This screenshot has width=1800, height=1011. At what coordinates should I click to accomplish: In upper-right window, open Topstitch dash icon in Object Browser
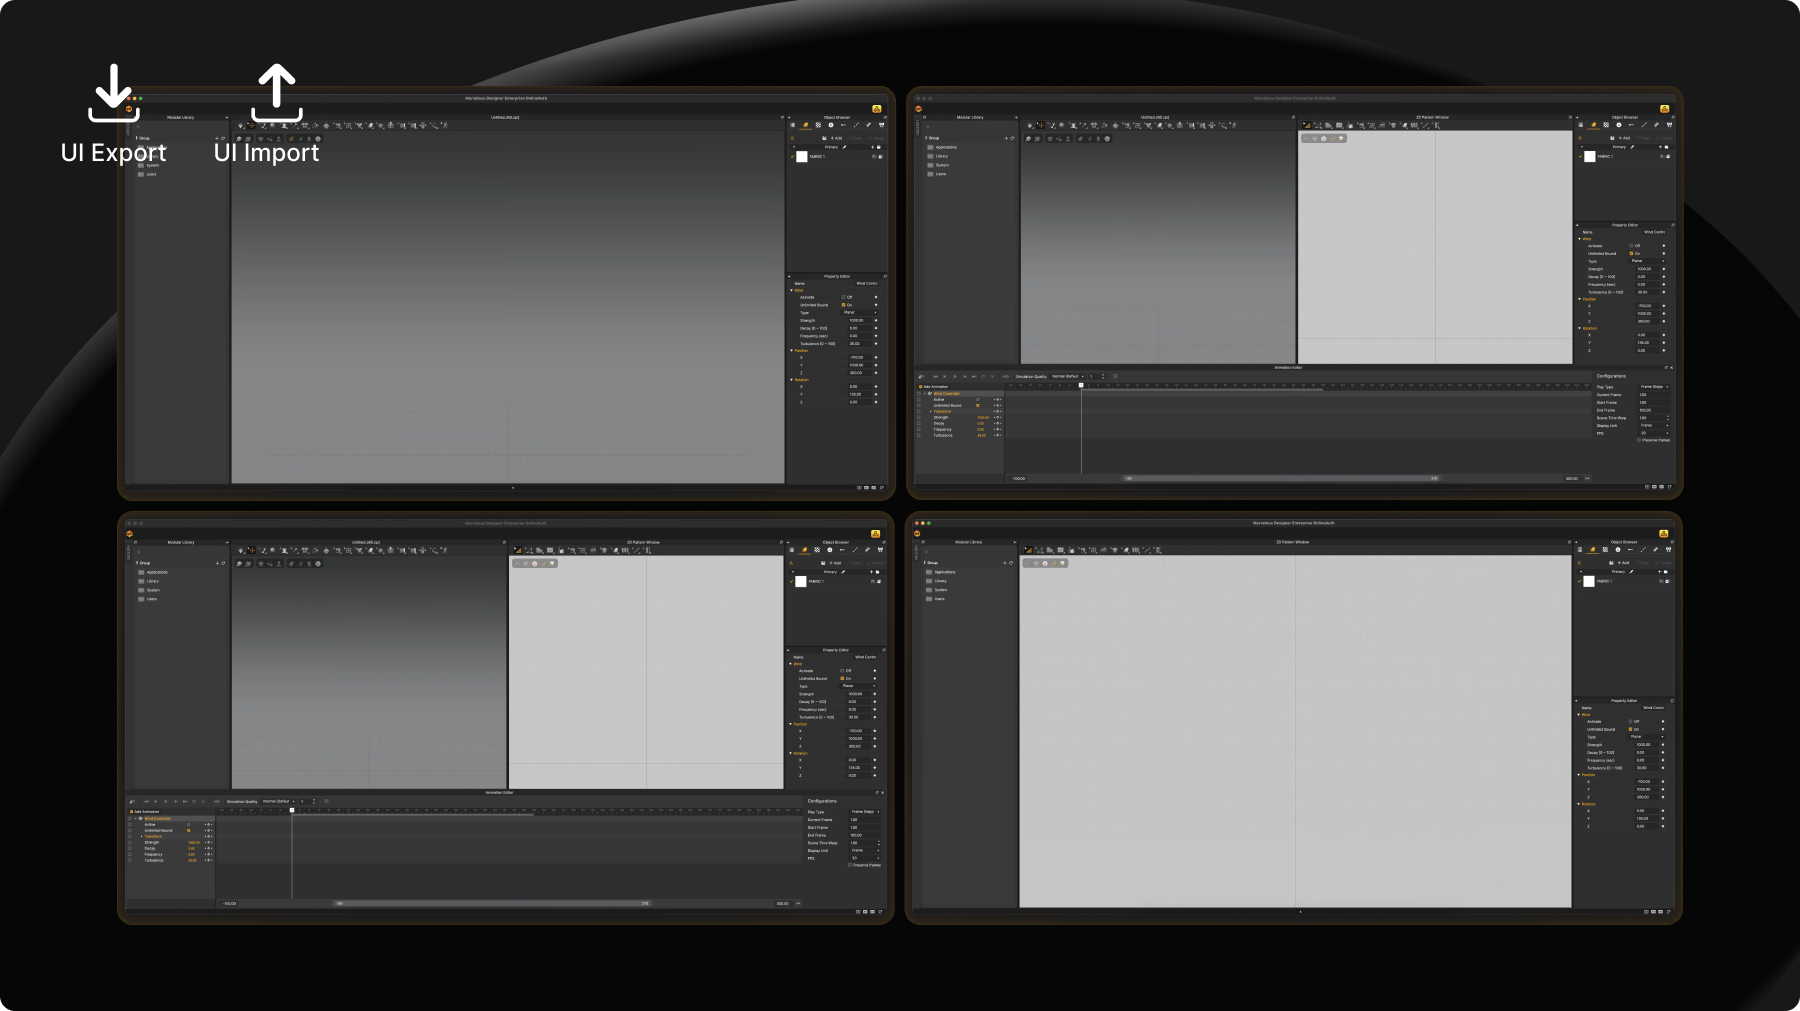point(1631,125)
